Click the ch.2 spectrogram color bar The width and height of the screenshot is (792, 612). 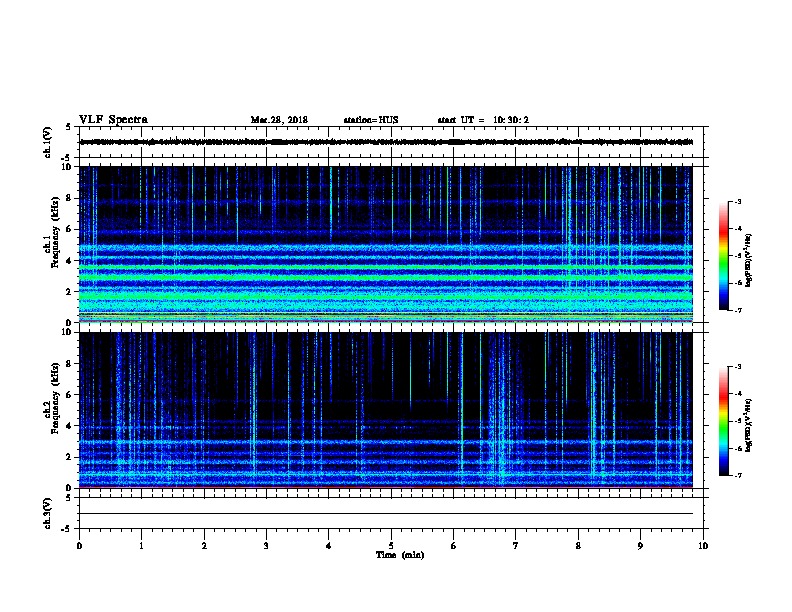[x=723, y=421]
